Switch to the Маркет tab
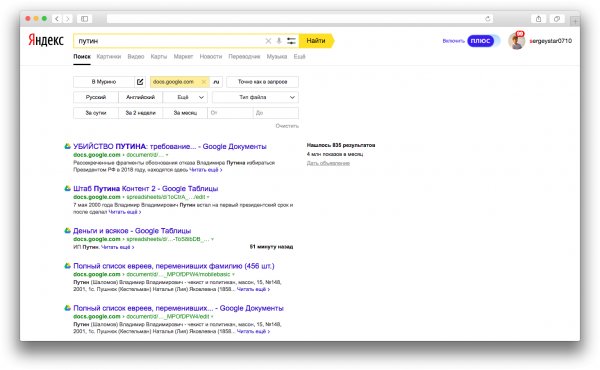Viewport: 600px width, 370px height. point(183,57)
